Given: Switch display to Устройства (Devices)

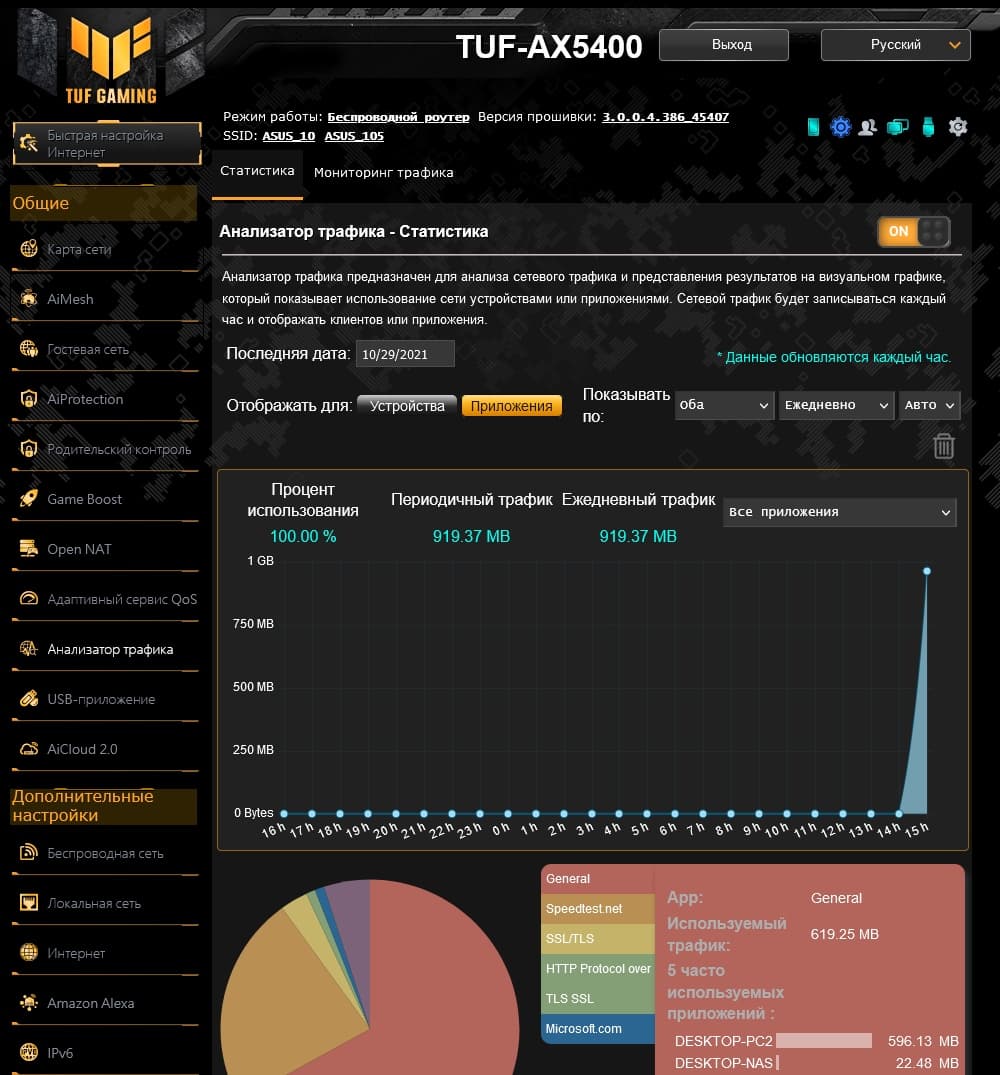Looking at the screenshot, I should (x=407, y=406).
